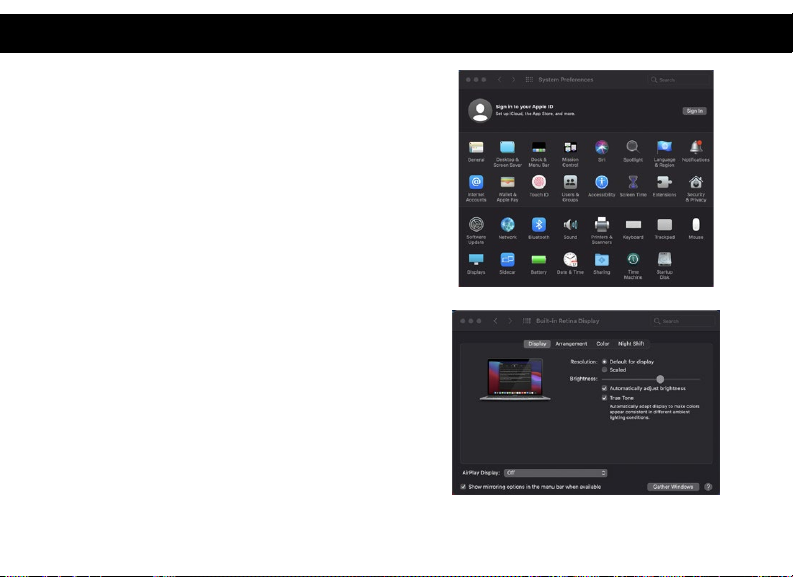
Task: Open Time Machine preferences
Action: 633,266
